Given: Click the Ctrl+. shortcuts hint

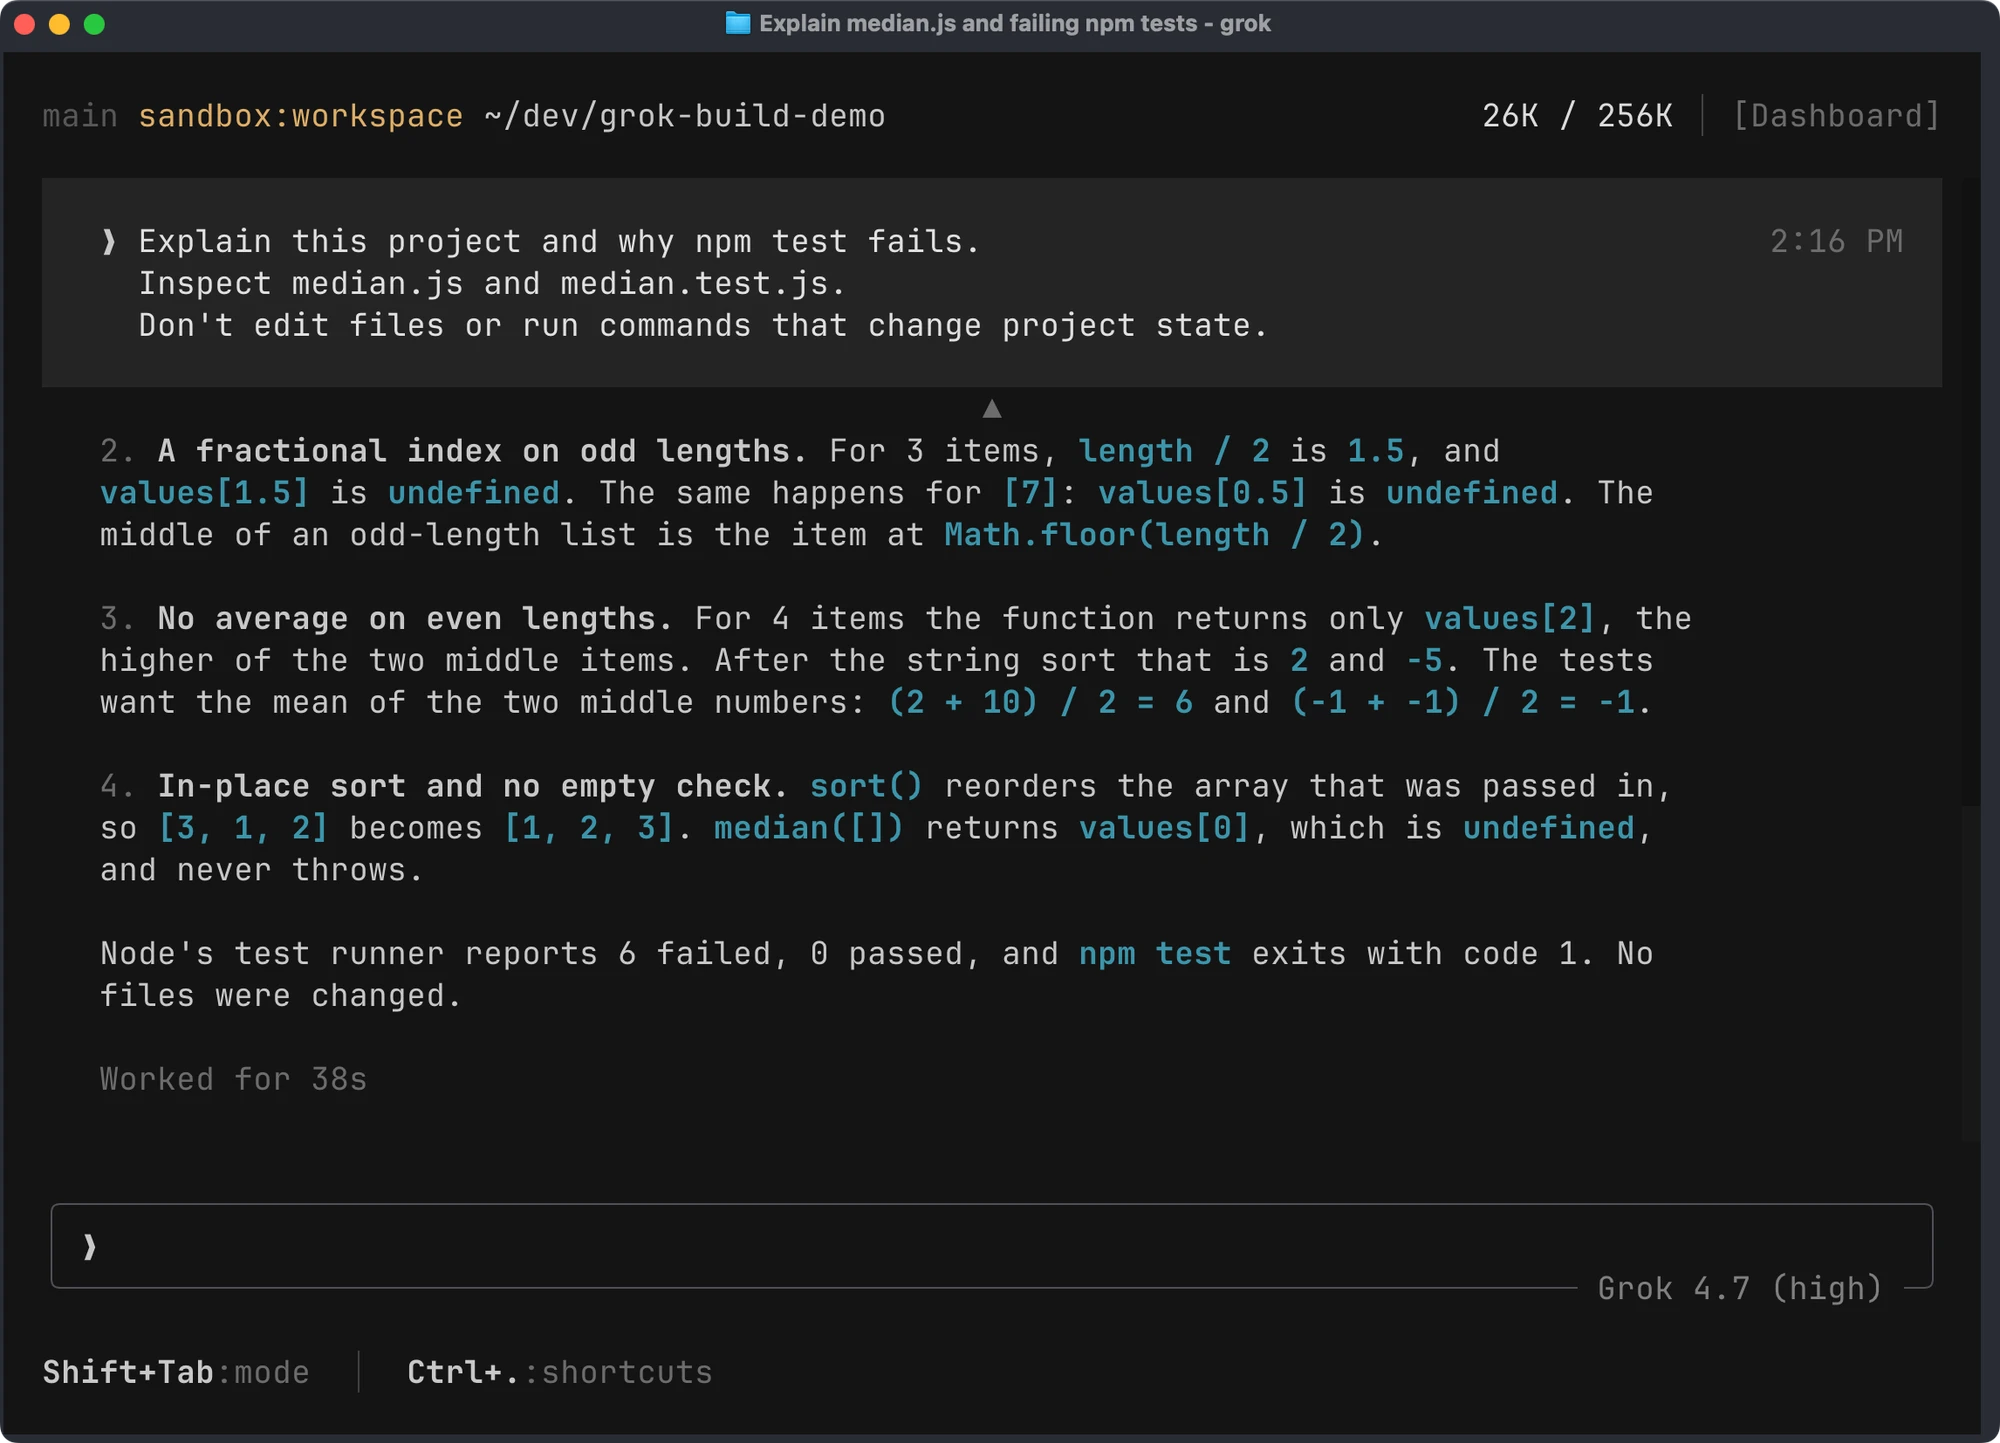Looking at the screenshot, I should tap(560, 1372).
